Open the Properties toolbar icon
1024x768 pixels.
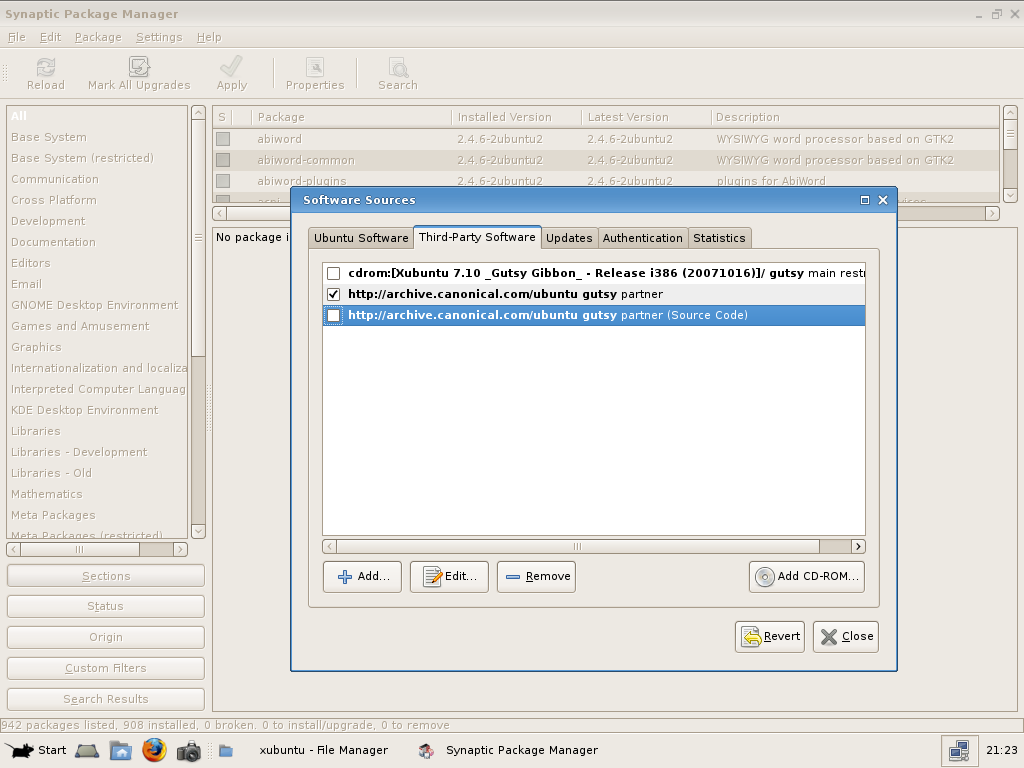(x=315, y=67)
